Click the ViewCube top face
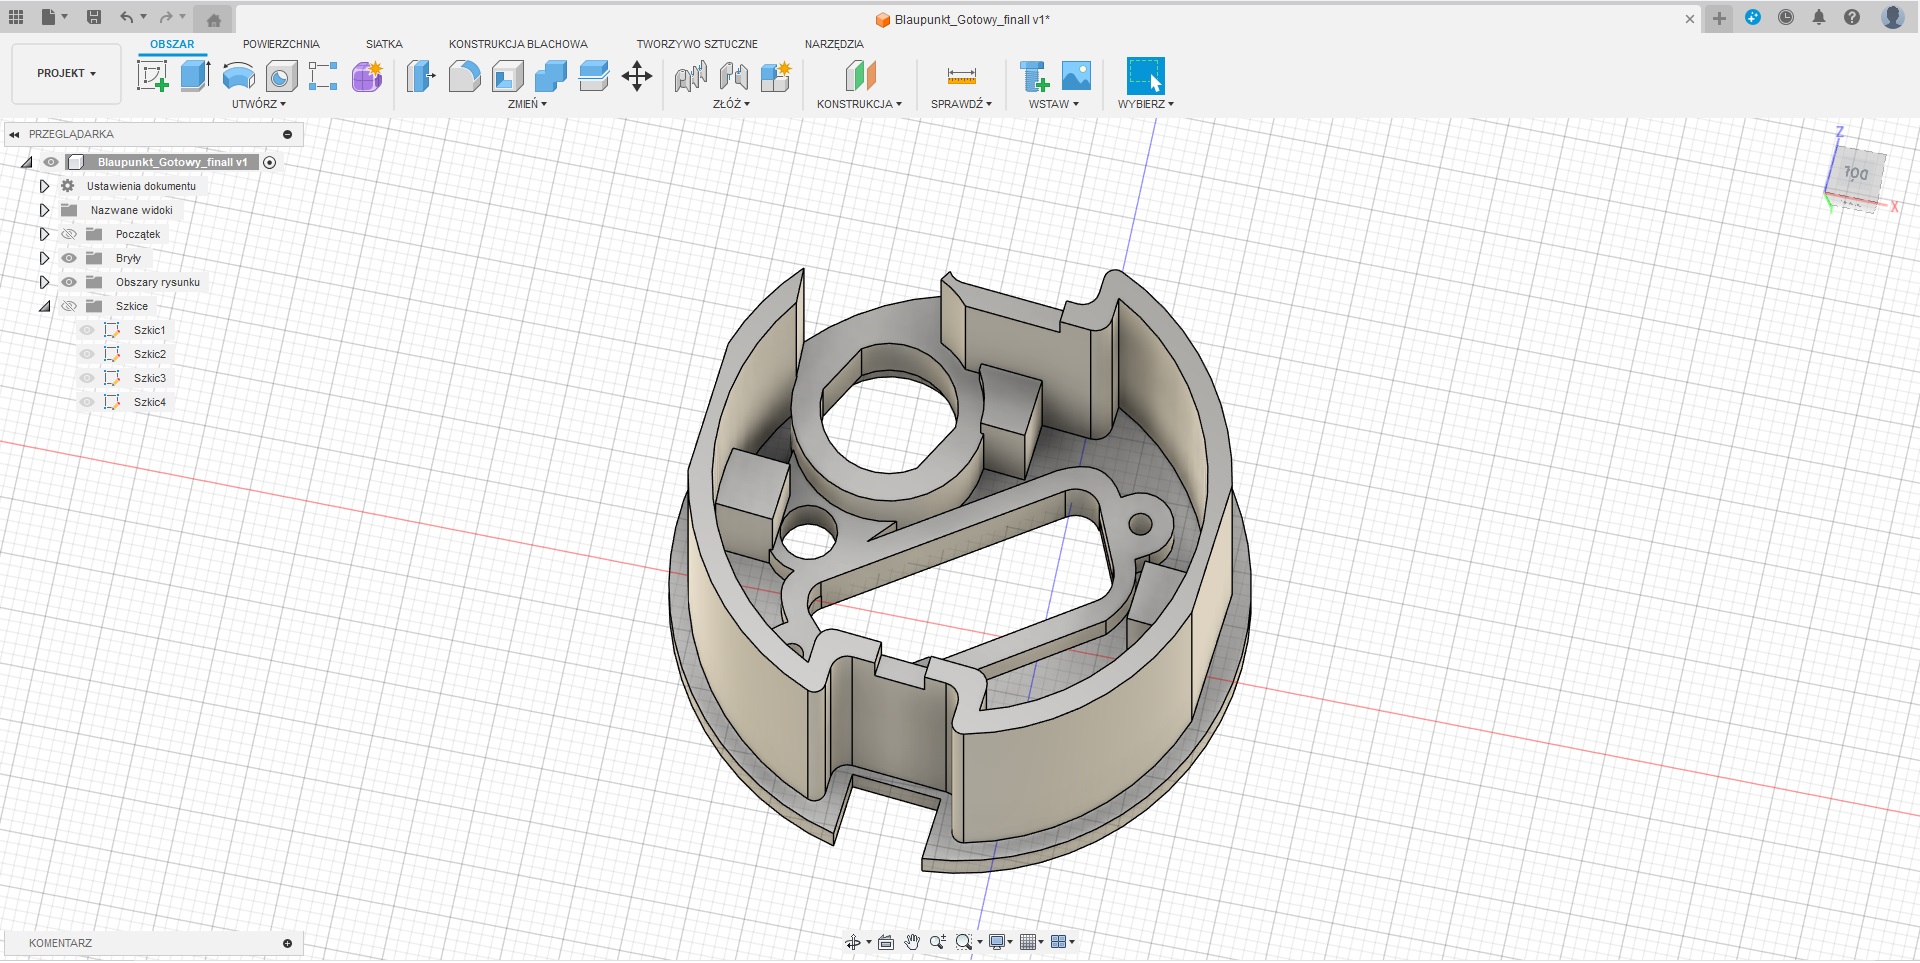This screenshot has width=1920, height=963. [x=1856, y=174]
